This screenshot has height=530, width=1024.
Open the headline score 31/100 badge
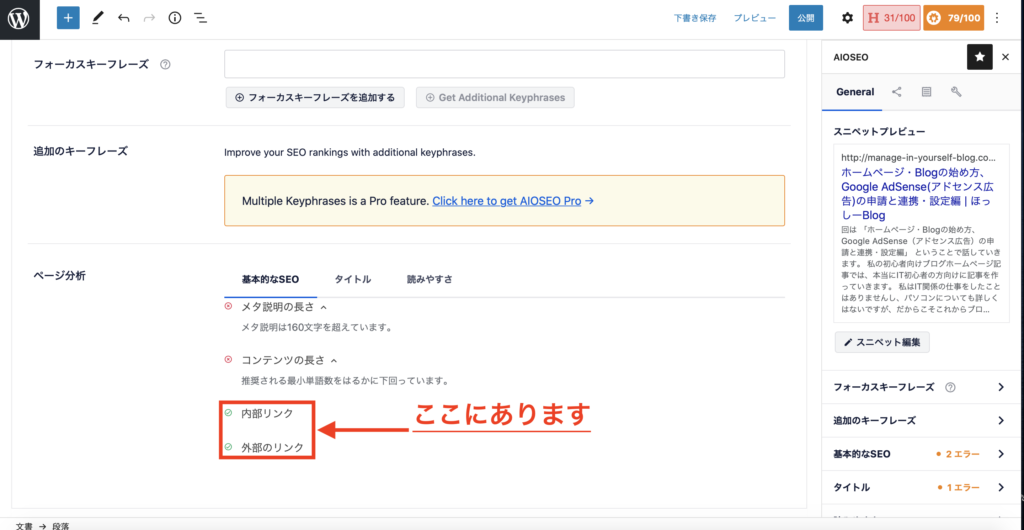coord(891,18)
